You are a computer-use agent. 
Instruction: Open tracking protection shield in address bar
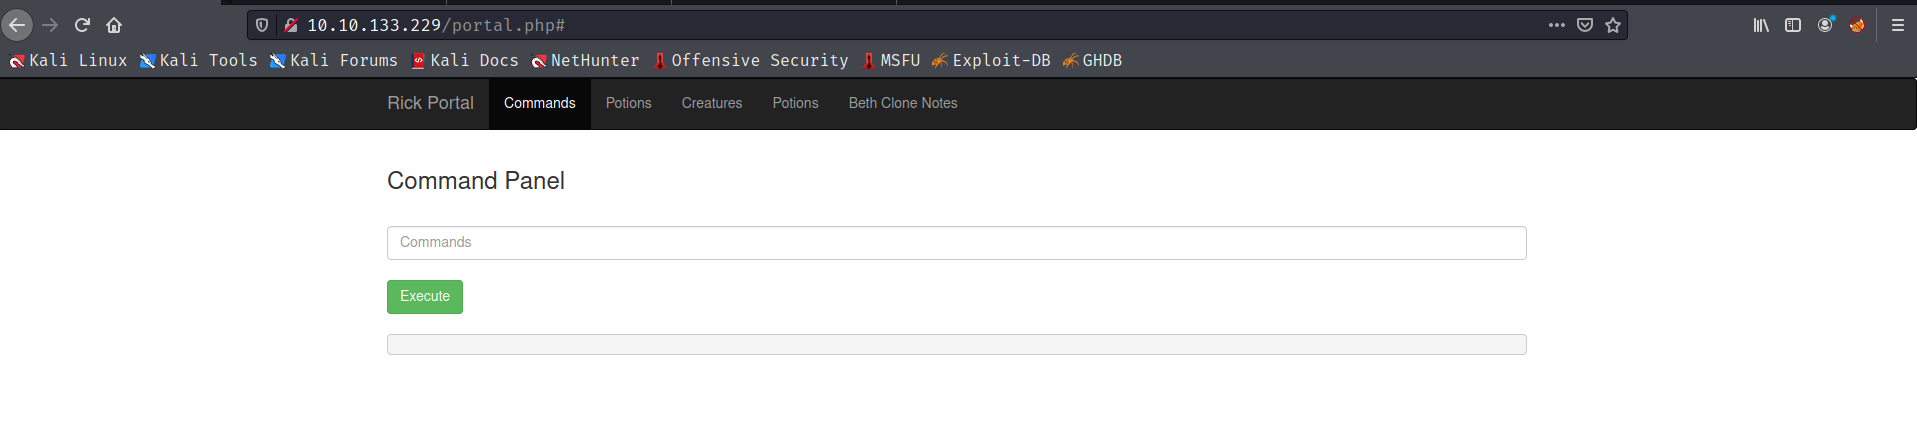click(x=262, y=25)
